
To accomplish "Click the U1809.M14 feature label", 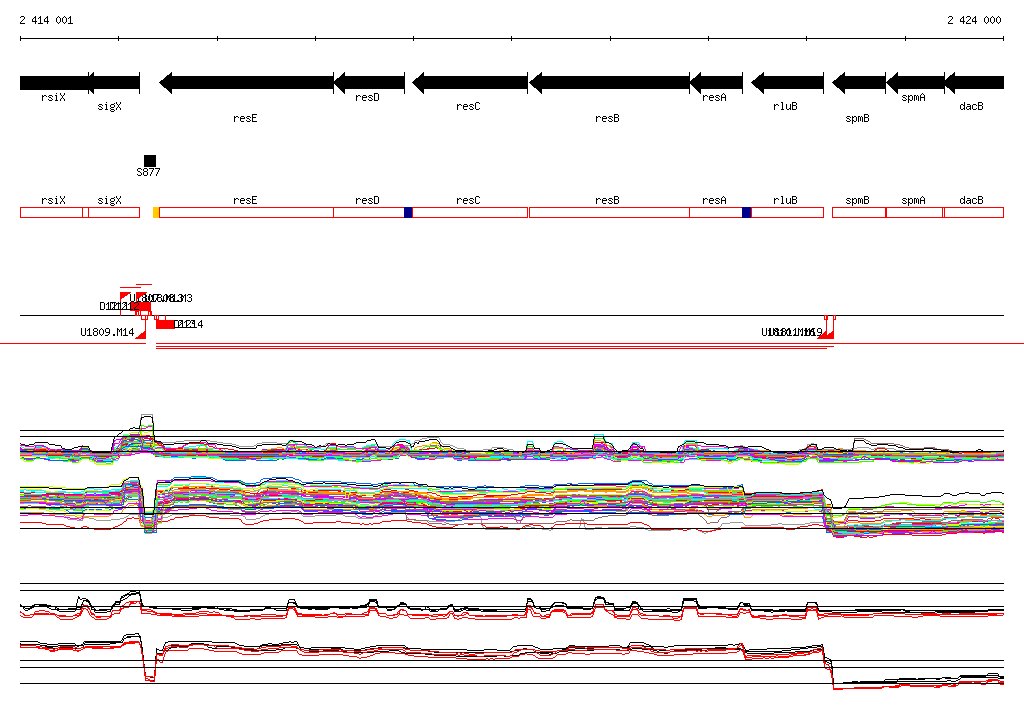I will coord(106,332).
